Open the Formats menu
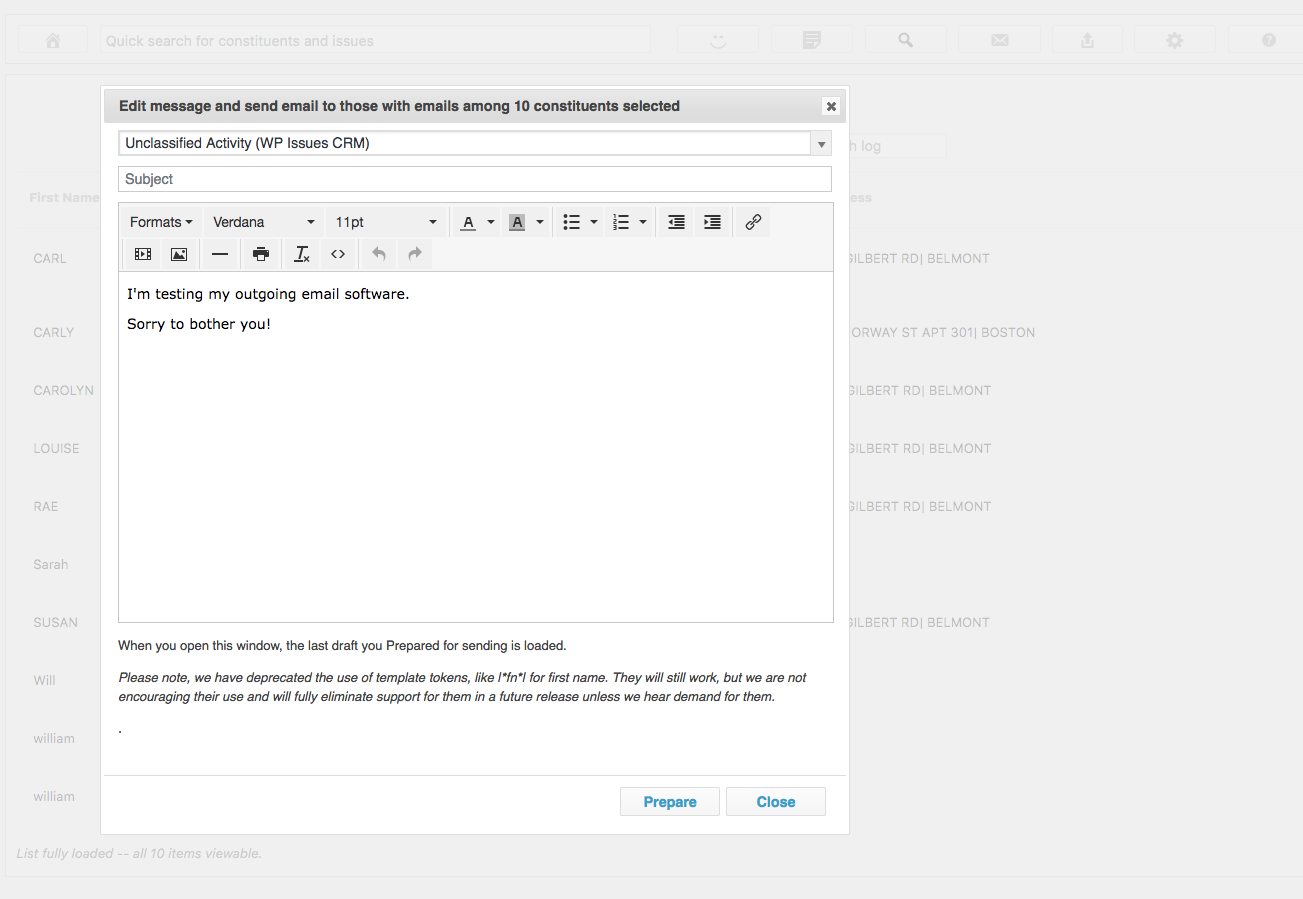 point(161,222)
